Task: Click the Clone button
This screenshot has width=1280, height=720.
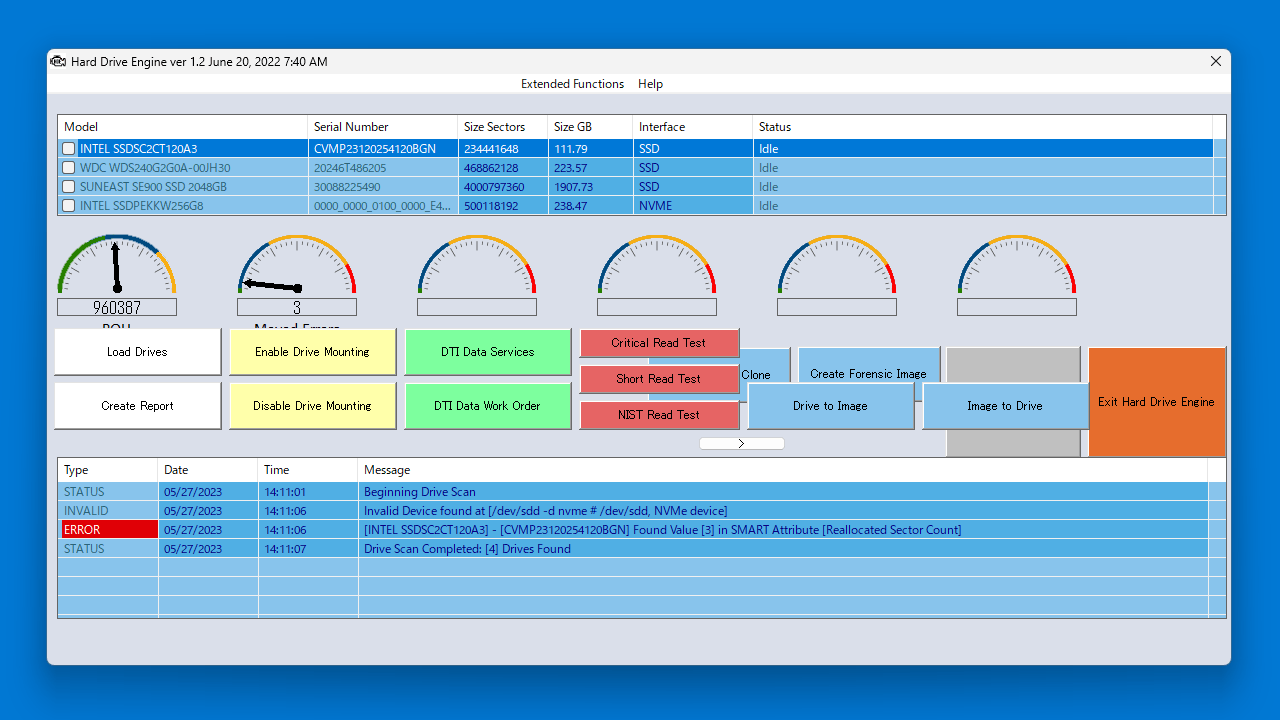Action: [x=764, y=365]
